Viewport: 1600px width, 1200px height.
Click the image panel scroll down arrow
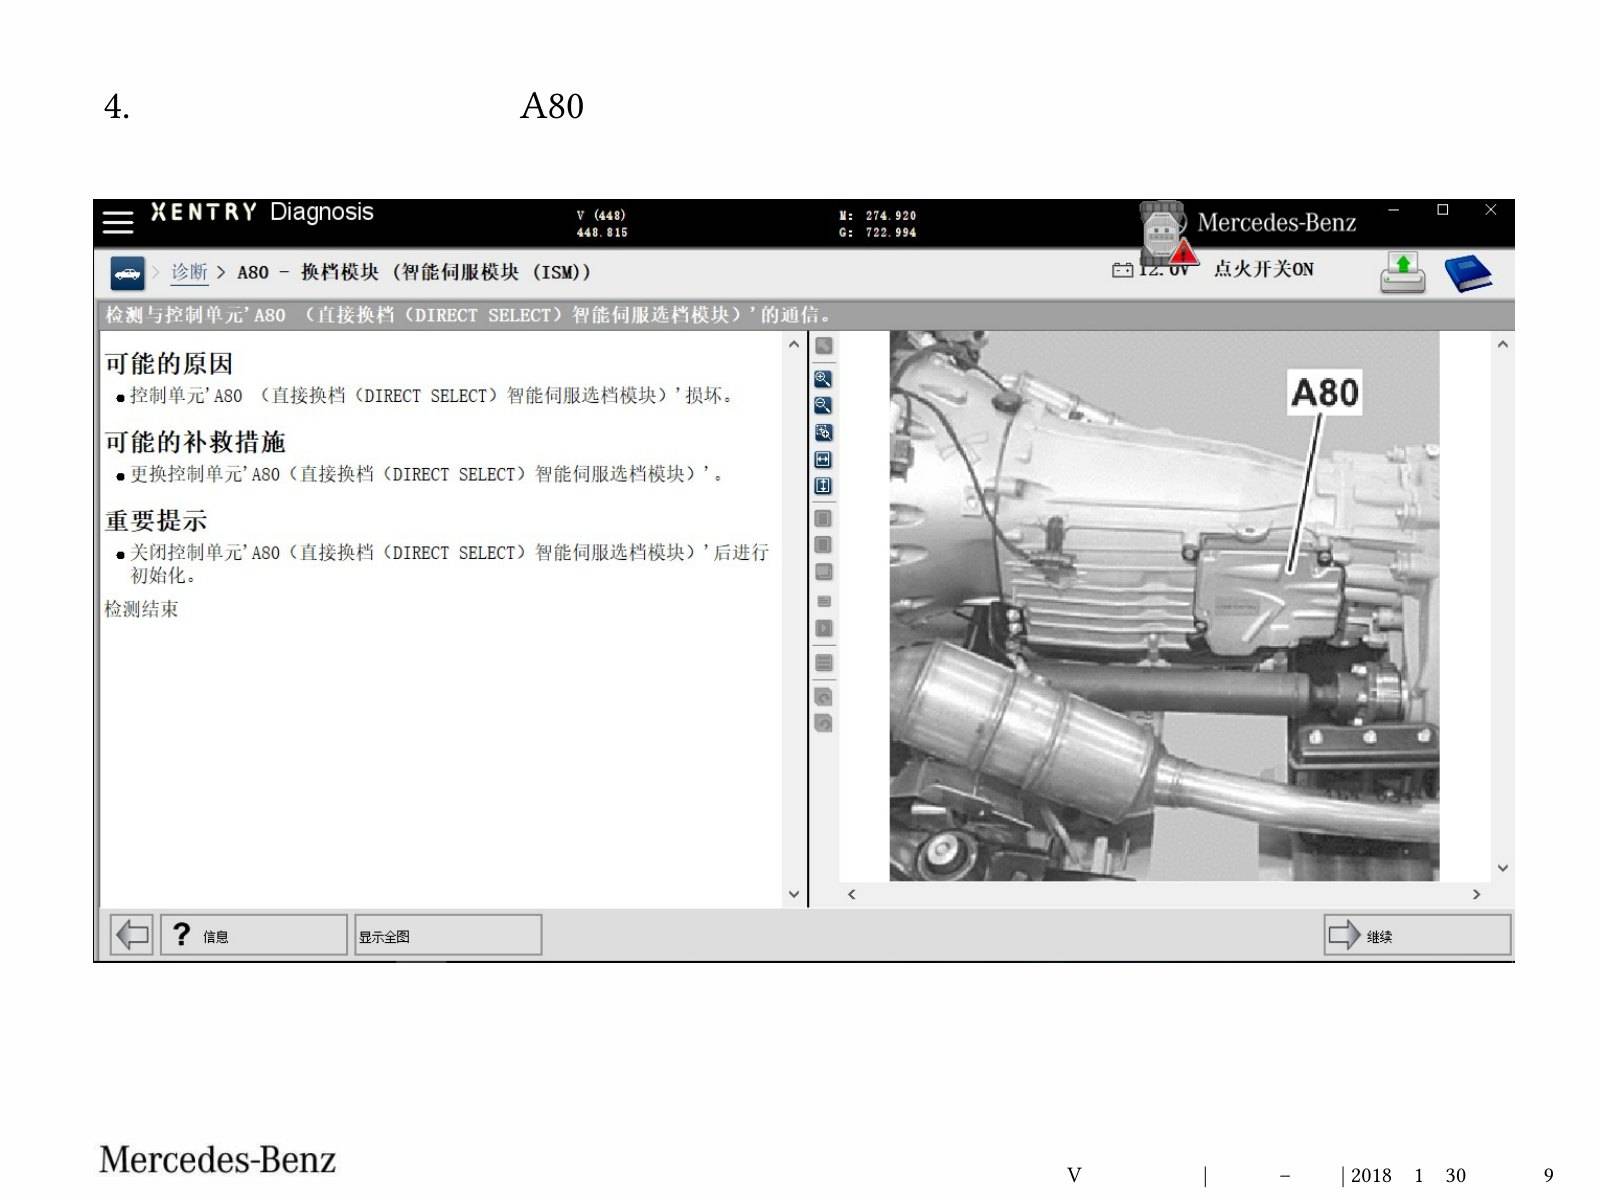tap(1502, 868)
